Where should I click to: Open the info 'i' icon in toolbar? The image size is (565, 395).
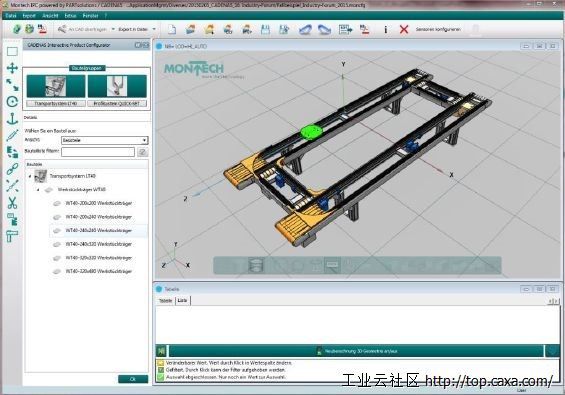(386, 29)
